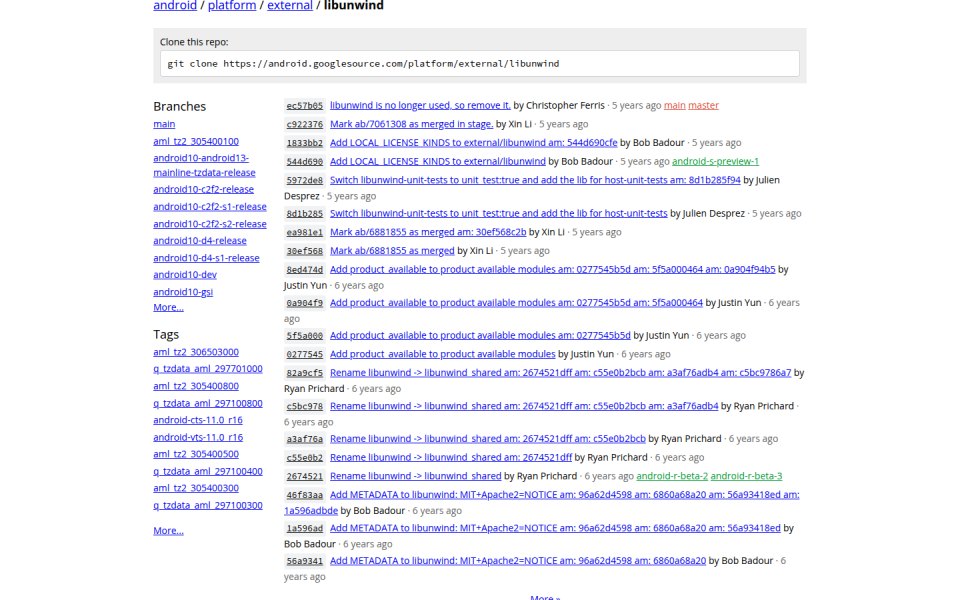
Task: Open tag android-cts-11.0_r16
Action: tap(198, 420)
